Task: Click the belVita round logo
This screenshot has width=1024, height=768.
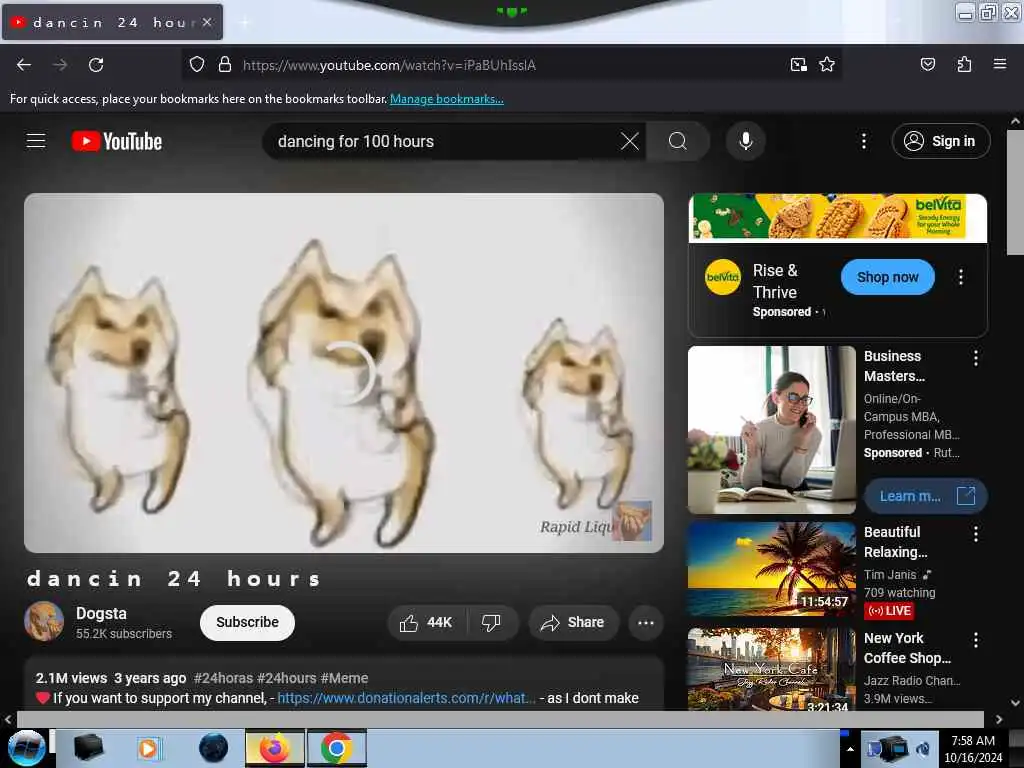Action: pos(722,278)
